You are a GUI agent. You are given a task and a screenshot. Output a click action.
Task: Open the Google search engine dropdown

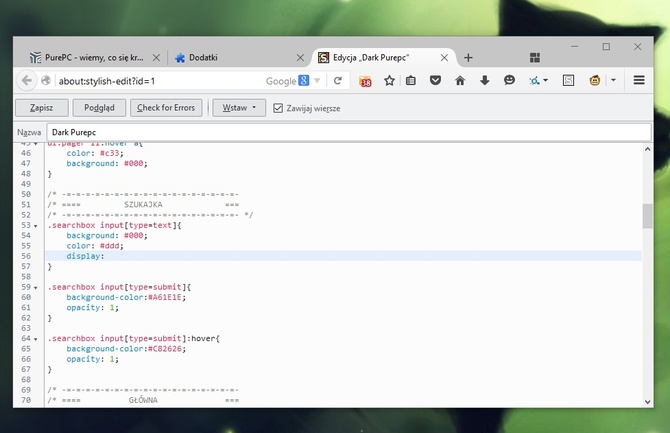[304, 80]
